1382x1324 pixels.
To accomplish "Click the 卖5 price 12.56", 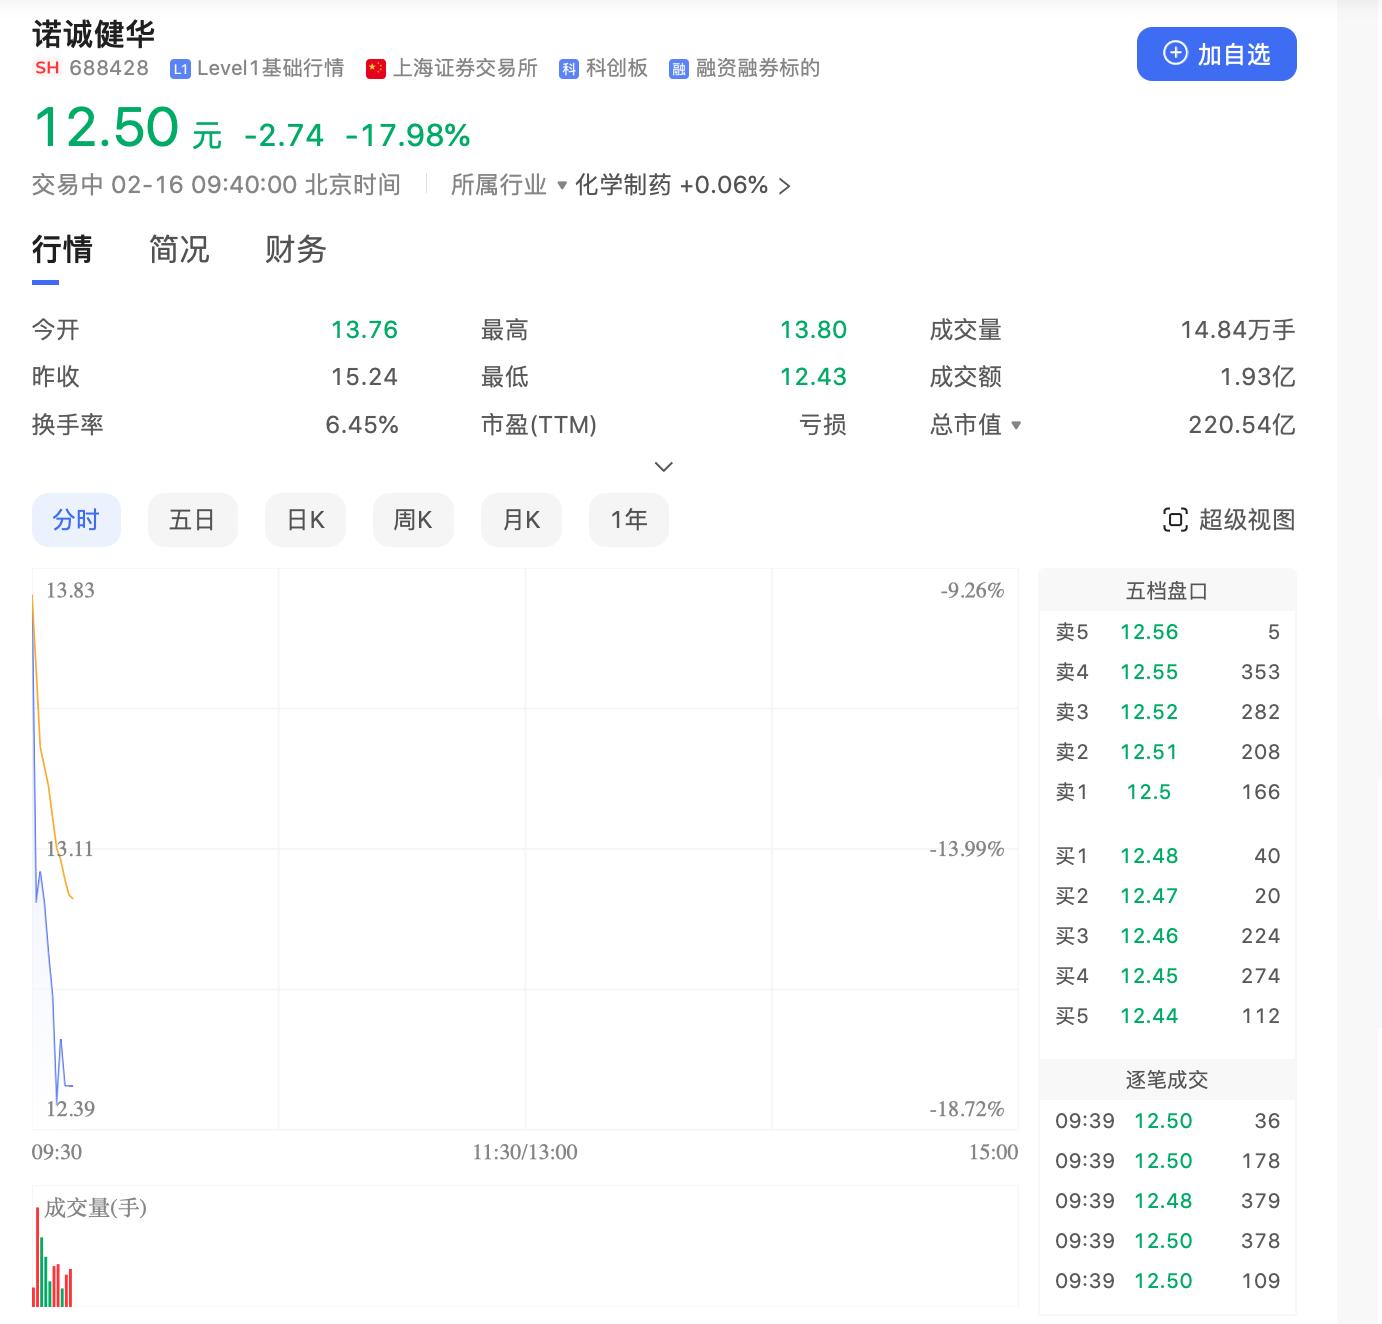I will point(1149,632).
